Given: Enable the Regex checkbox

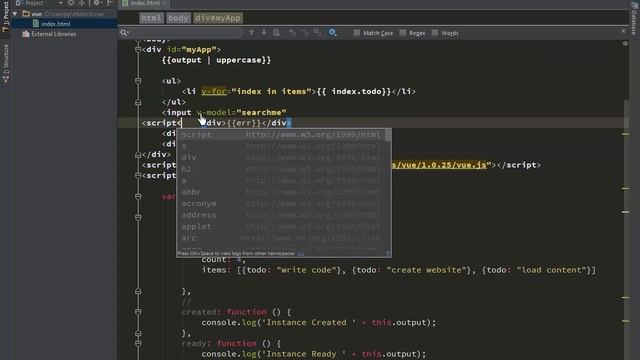Looking at the screenshot, I should coord(402,33).
